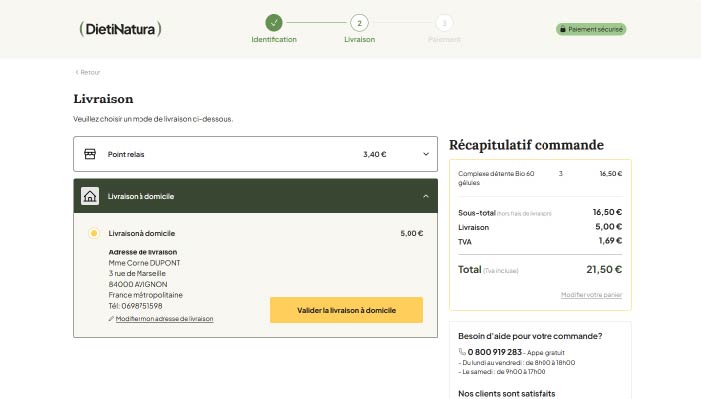The height and width of the screenshot is (399, 701).
Task: Click the 5,00 € home delivery price
Action: click(411, 233)
